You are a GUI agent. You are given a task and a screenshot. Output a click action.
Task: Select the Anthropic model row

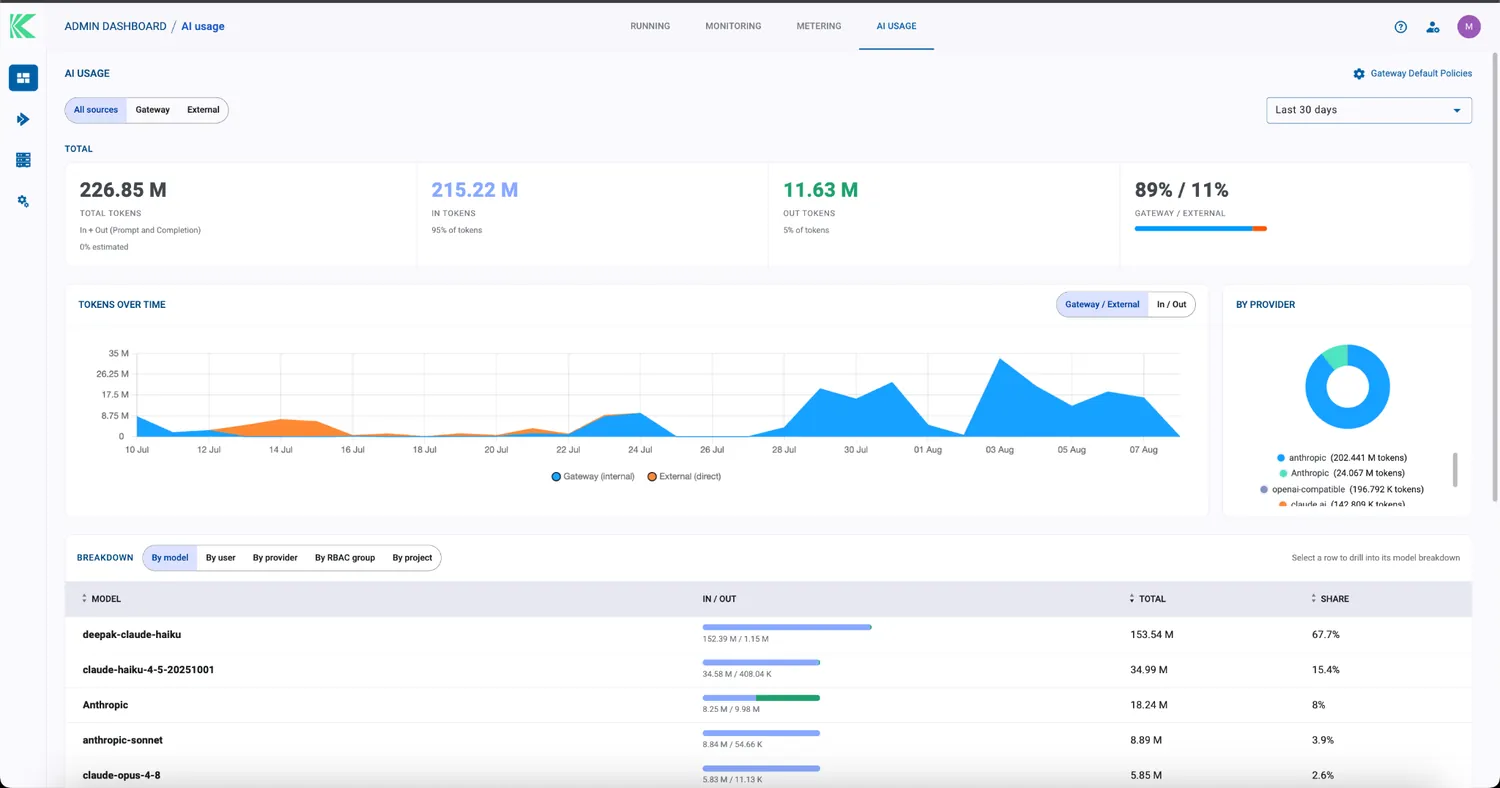[768, 705]
